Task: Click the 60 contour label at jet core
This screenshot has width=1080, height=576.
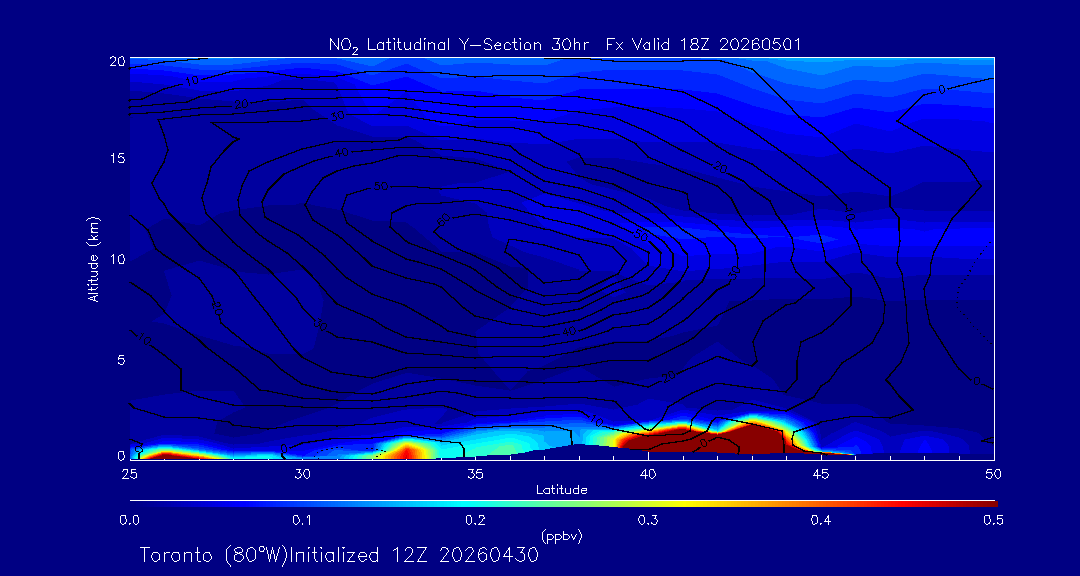Action: 444,220
